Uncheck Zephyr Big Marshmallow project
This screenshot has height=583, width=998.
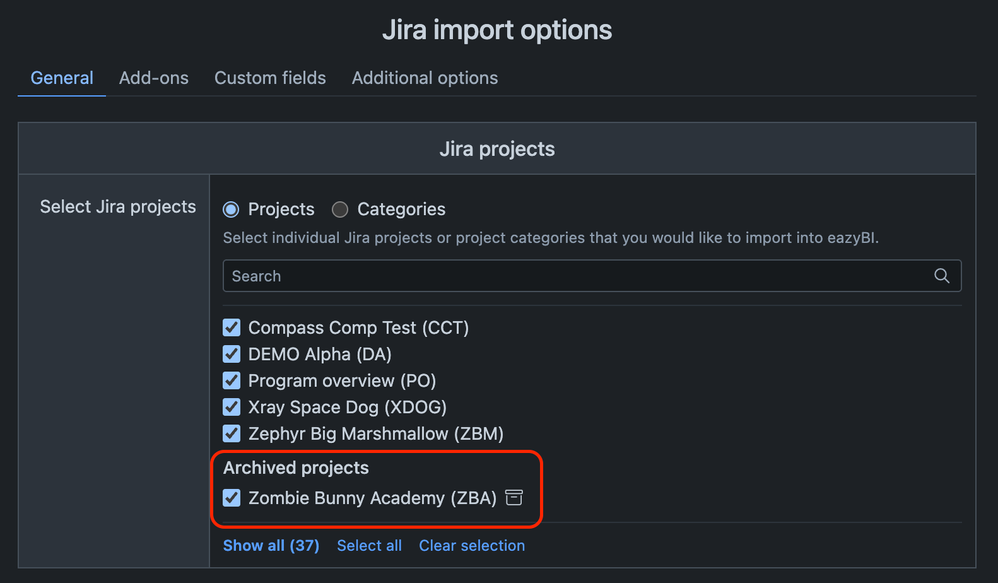pyautogui.click(x=231, y=433)
